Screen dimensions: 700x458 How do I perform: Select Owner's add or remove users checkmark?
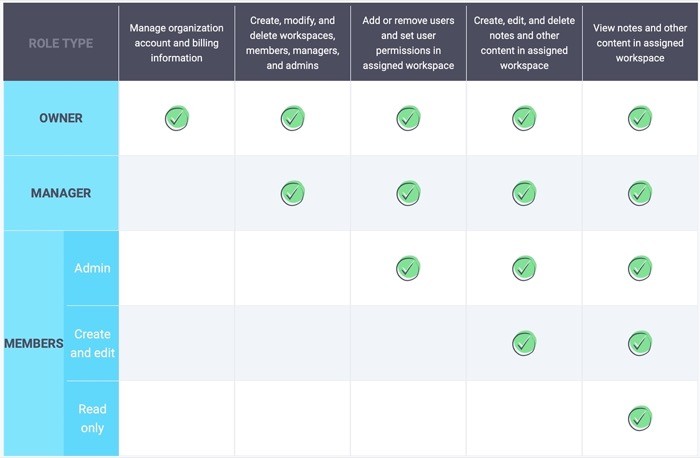408,118
